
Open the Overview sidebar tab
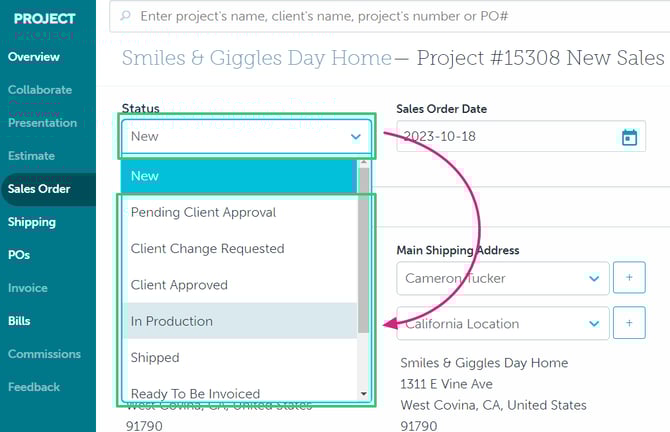pyautogui.click(x=34, y=57)
